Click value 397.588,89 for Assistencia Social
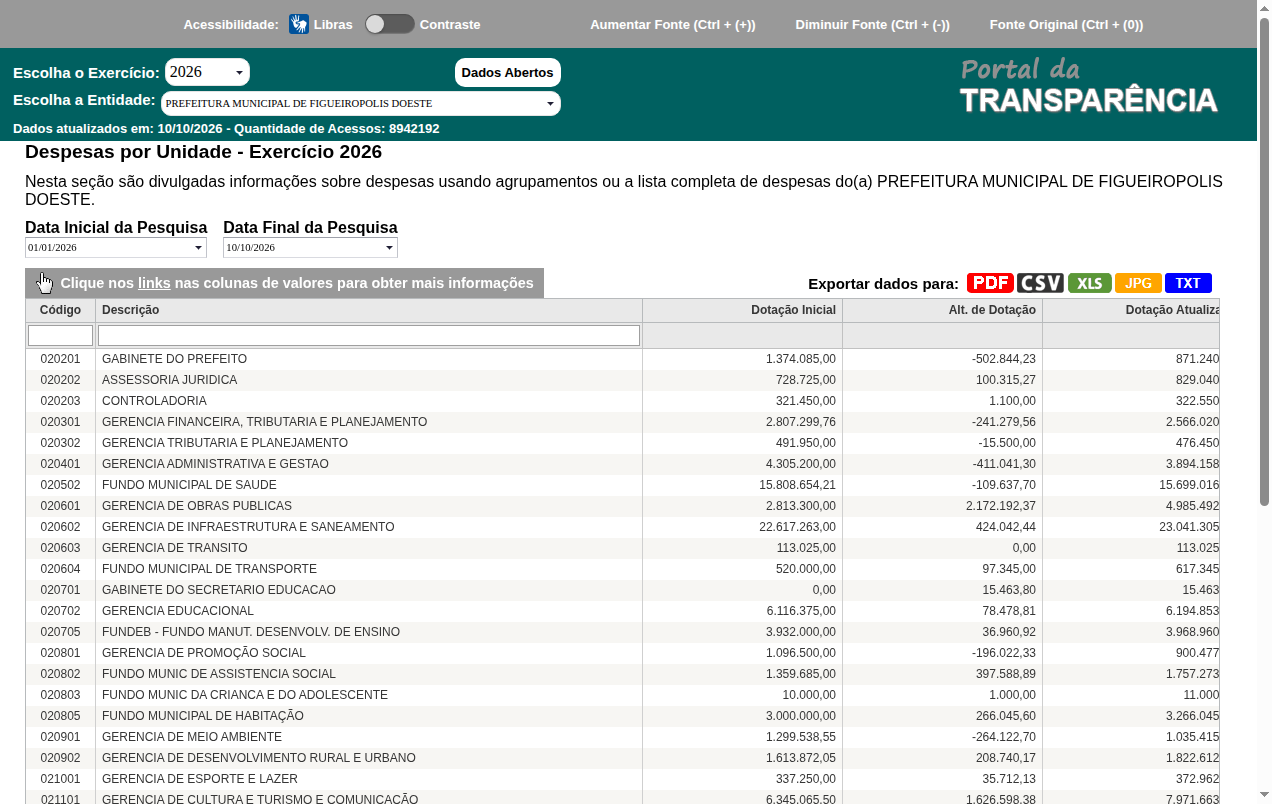Screen dimensions: 1272x804 pyautogui.click(x=1006, y=674)
